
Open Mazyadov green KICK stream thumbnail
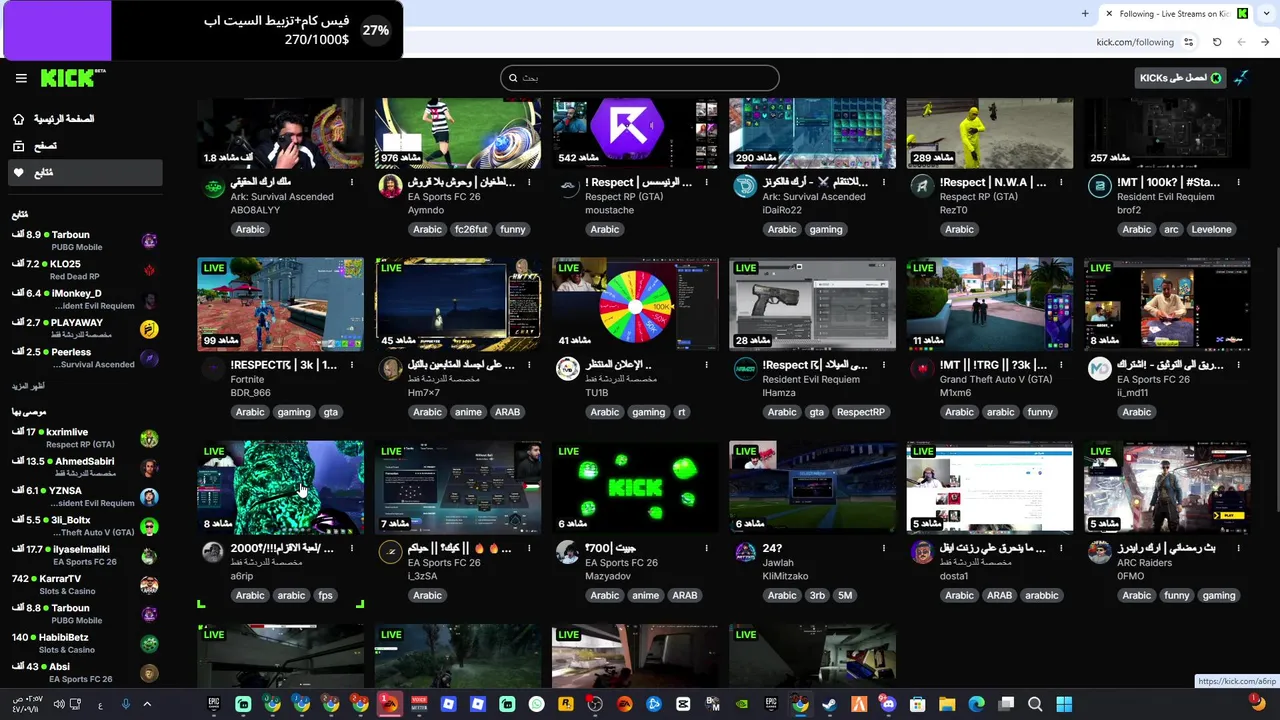point(635,487)
